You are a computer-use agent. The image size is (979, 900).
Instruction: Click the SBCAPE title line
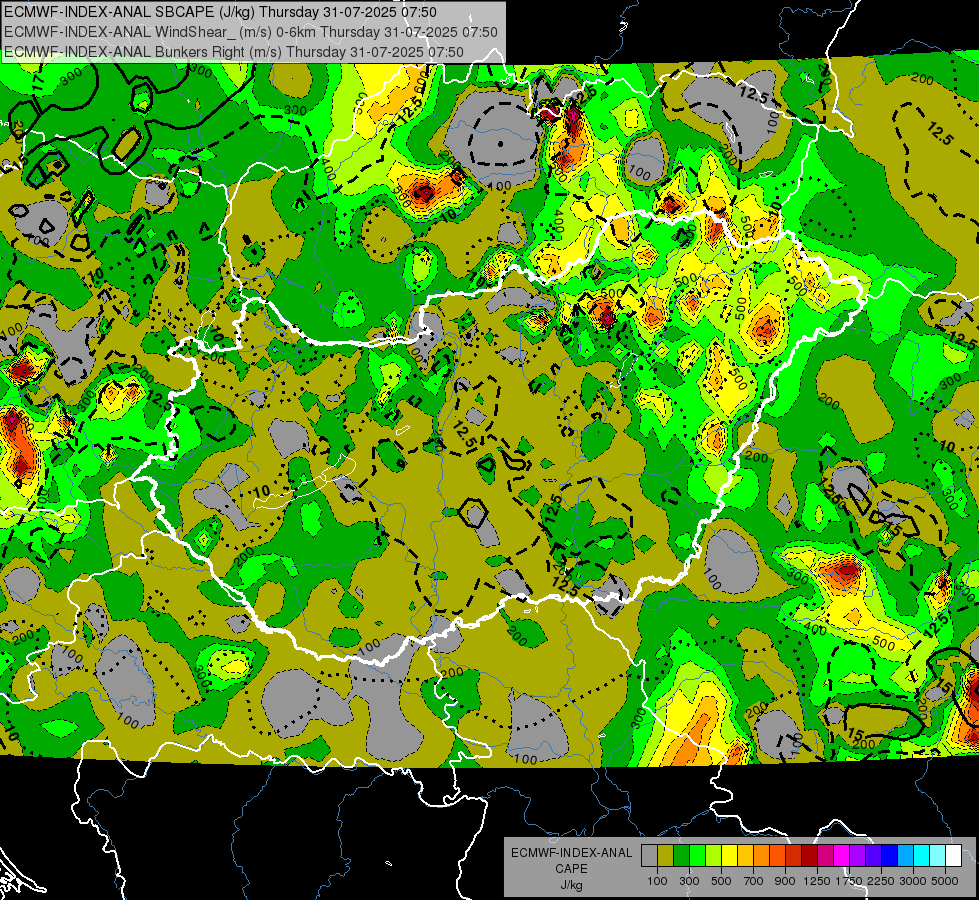(220, 12)
